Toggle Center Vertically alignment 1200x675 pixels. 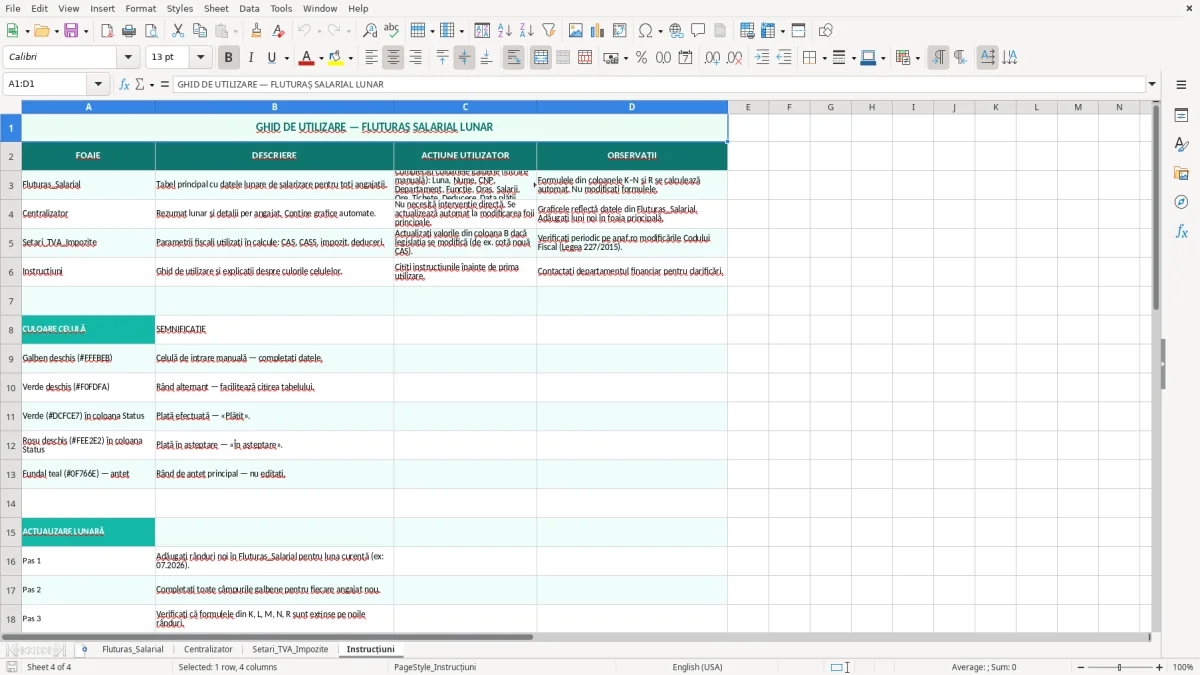[464, 58]
